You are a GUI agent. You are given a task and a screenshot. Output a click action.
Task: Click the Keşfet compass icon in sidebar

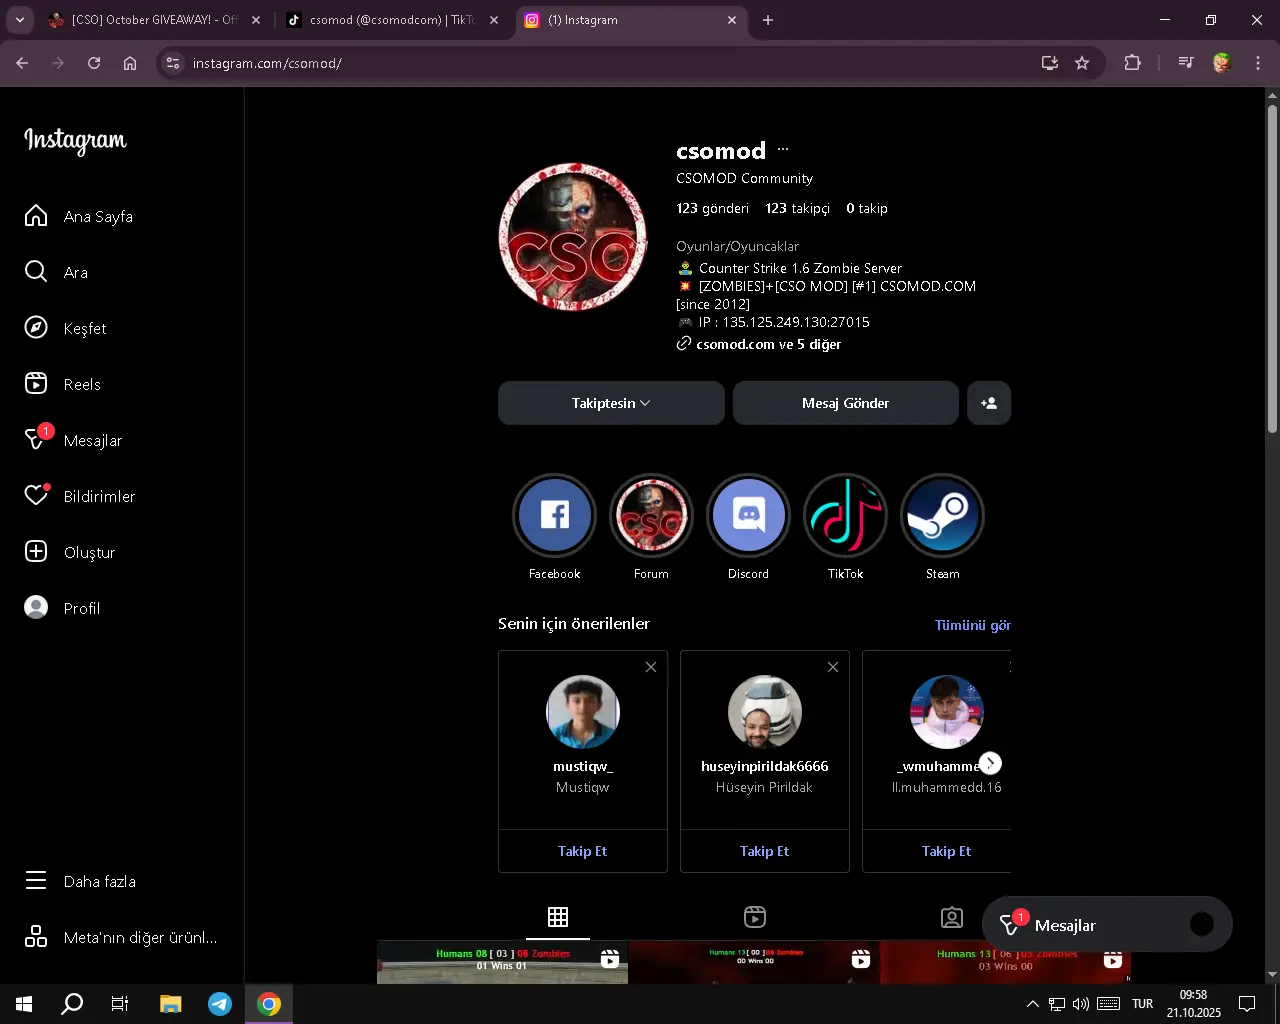[36, 328]
